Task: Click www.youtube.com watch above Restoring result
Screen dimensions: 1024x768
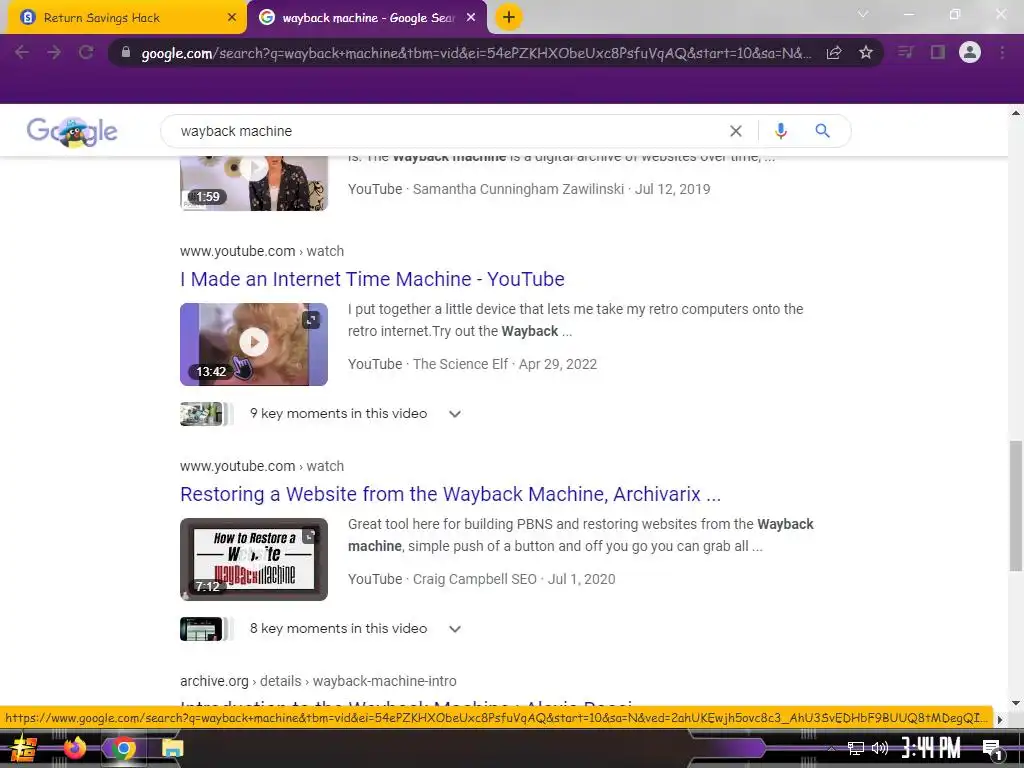Action: pyautogui.click(x=262, y=466)
